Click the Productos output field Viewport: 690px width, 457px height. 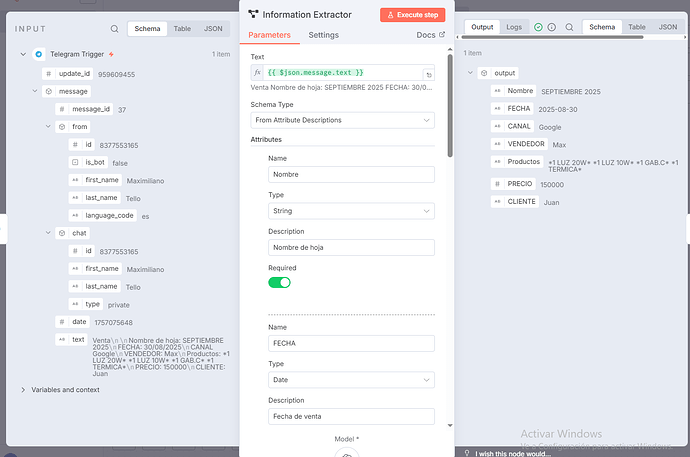point(517,161)
